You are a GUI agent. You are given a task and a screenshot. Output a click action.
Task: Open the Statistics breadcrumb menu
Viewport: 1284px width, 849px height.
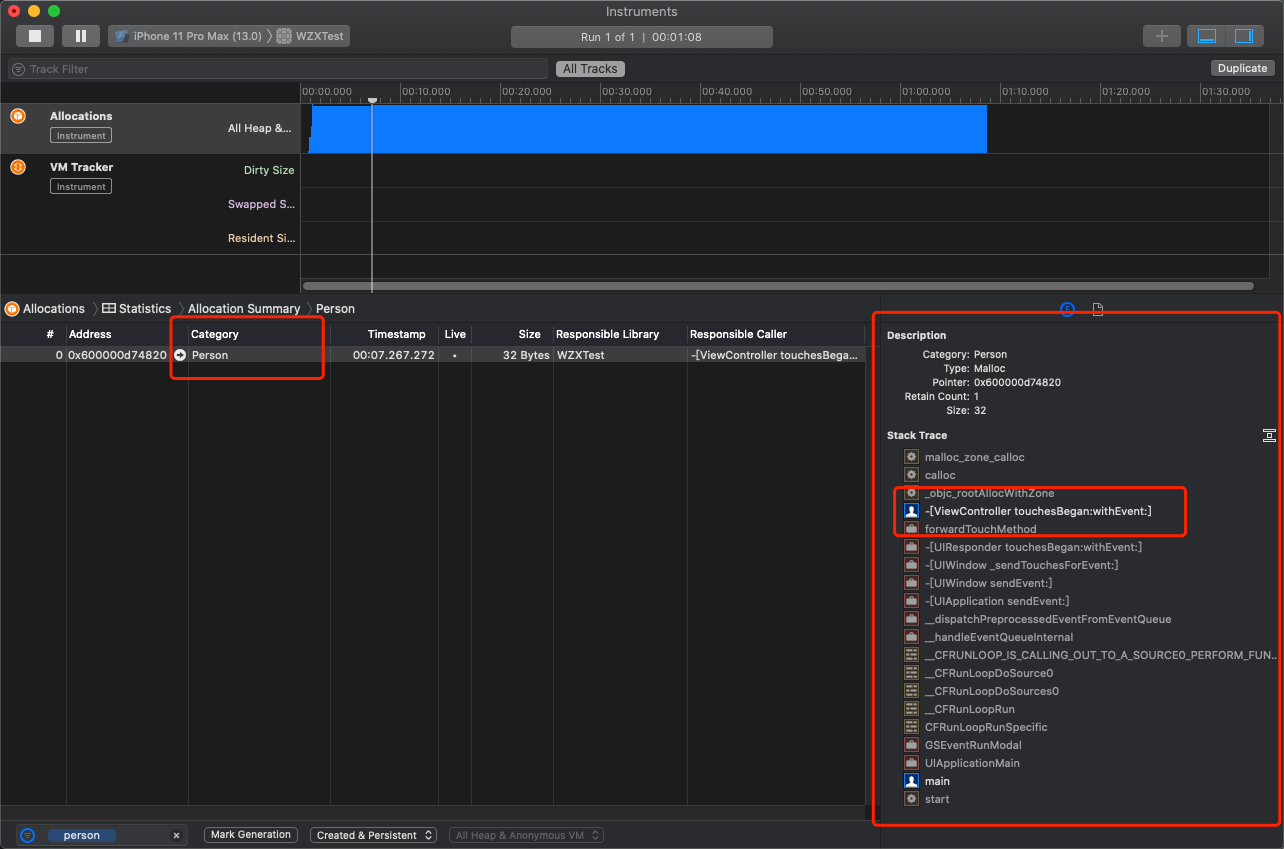(136, 309)
